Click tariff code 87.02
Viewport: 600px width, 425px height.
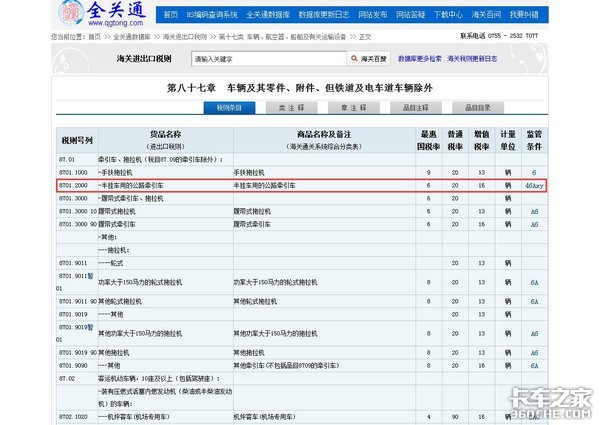67,379
